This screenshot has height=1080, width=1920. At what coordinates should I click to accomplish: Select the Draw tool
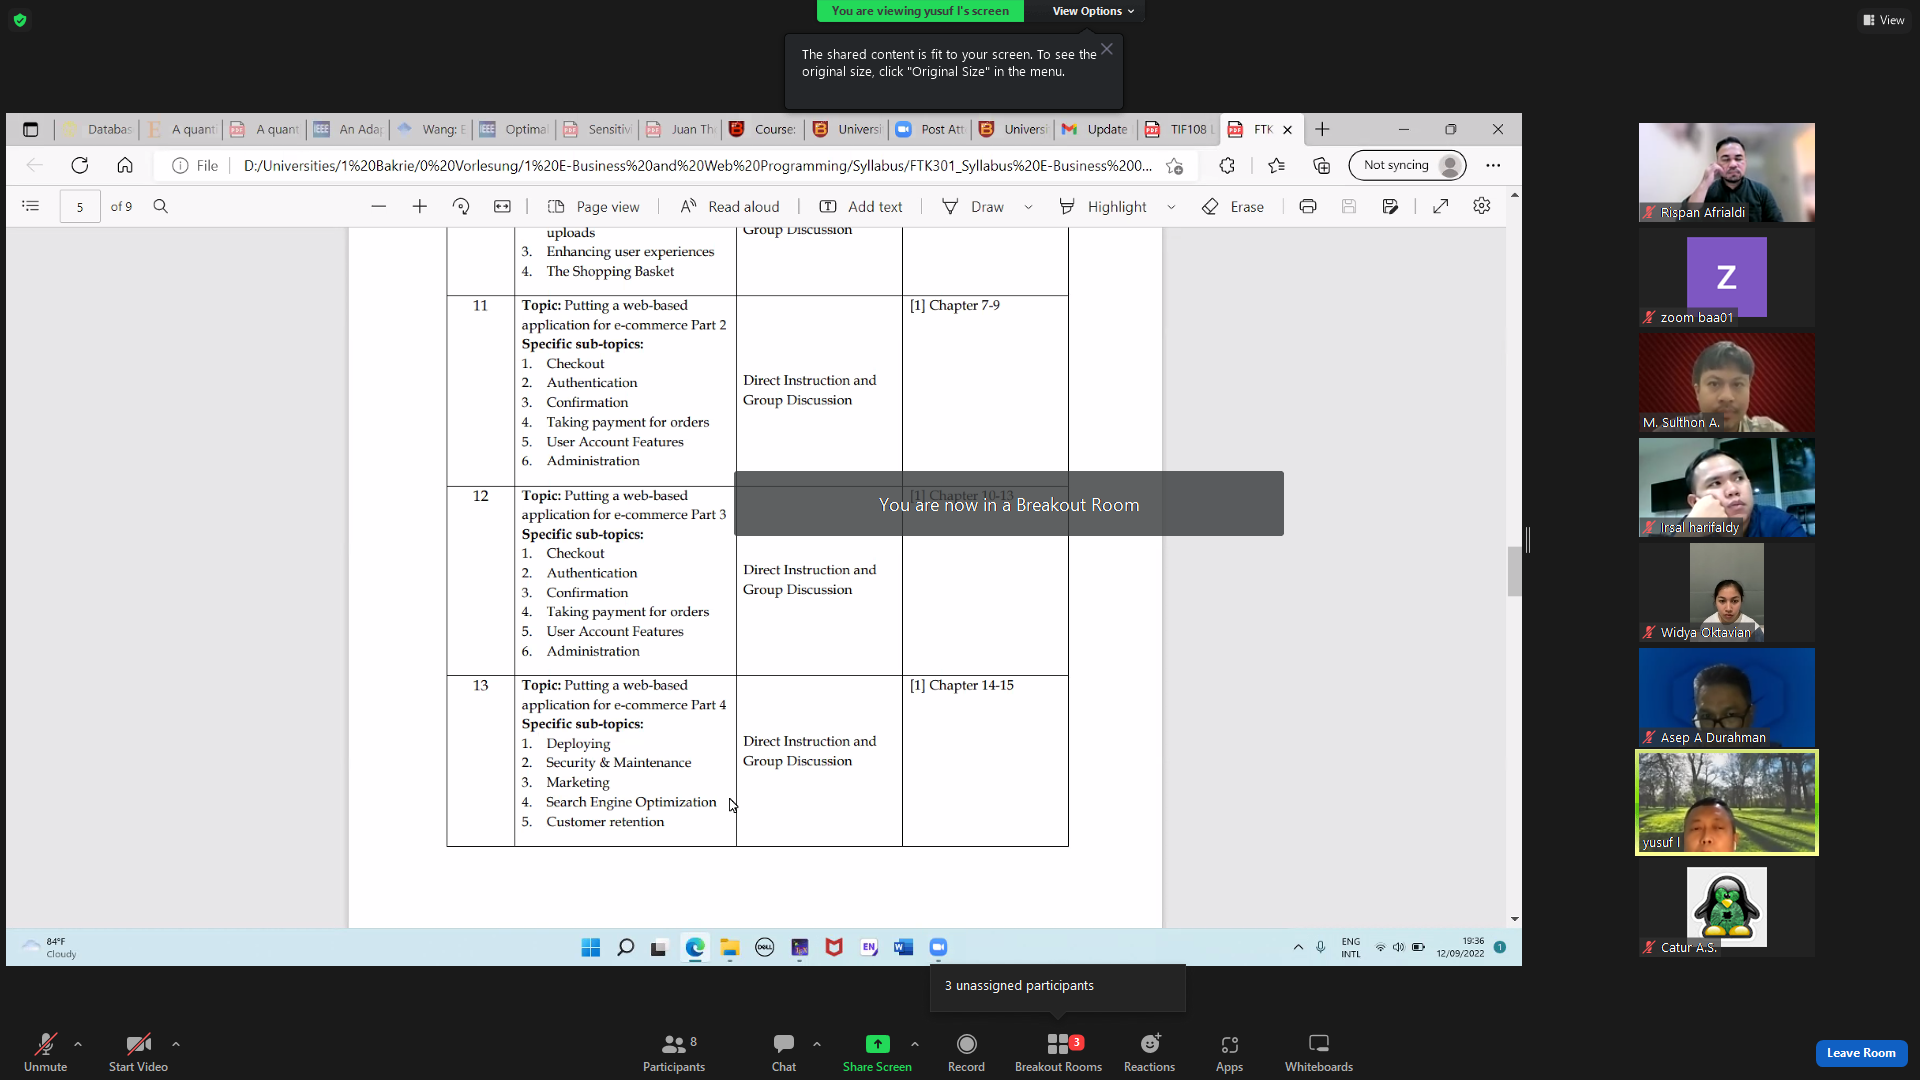tap(973, 206)
